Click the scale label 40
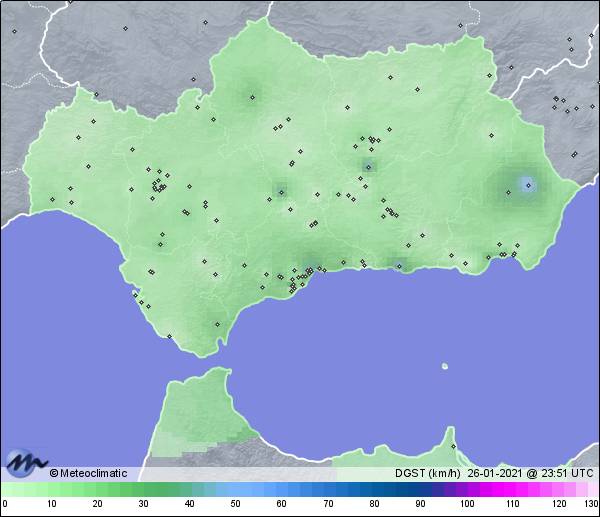 pyautogui.click(x=189, y=504)
